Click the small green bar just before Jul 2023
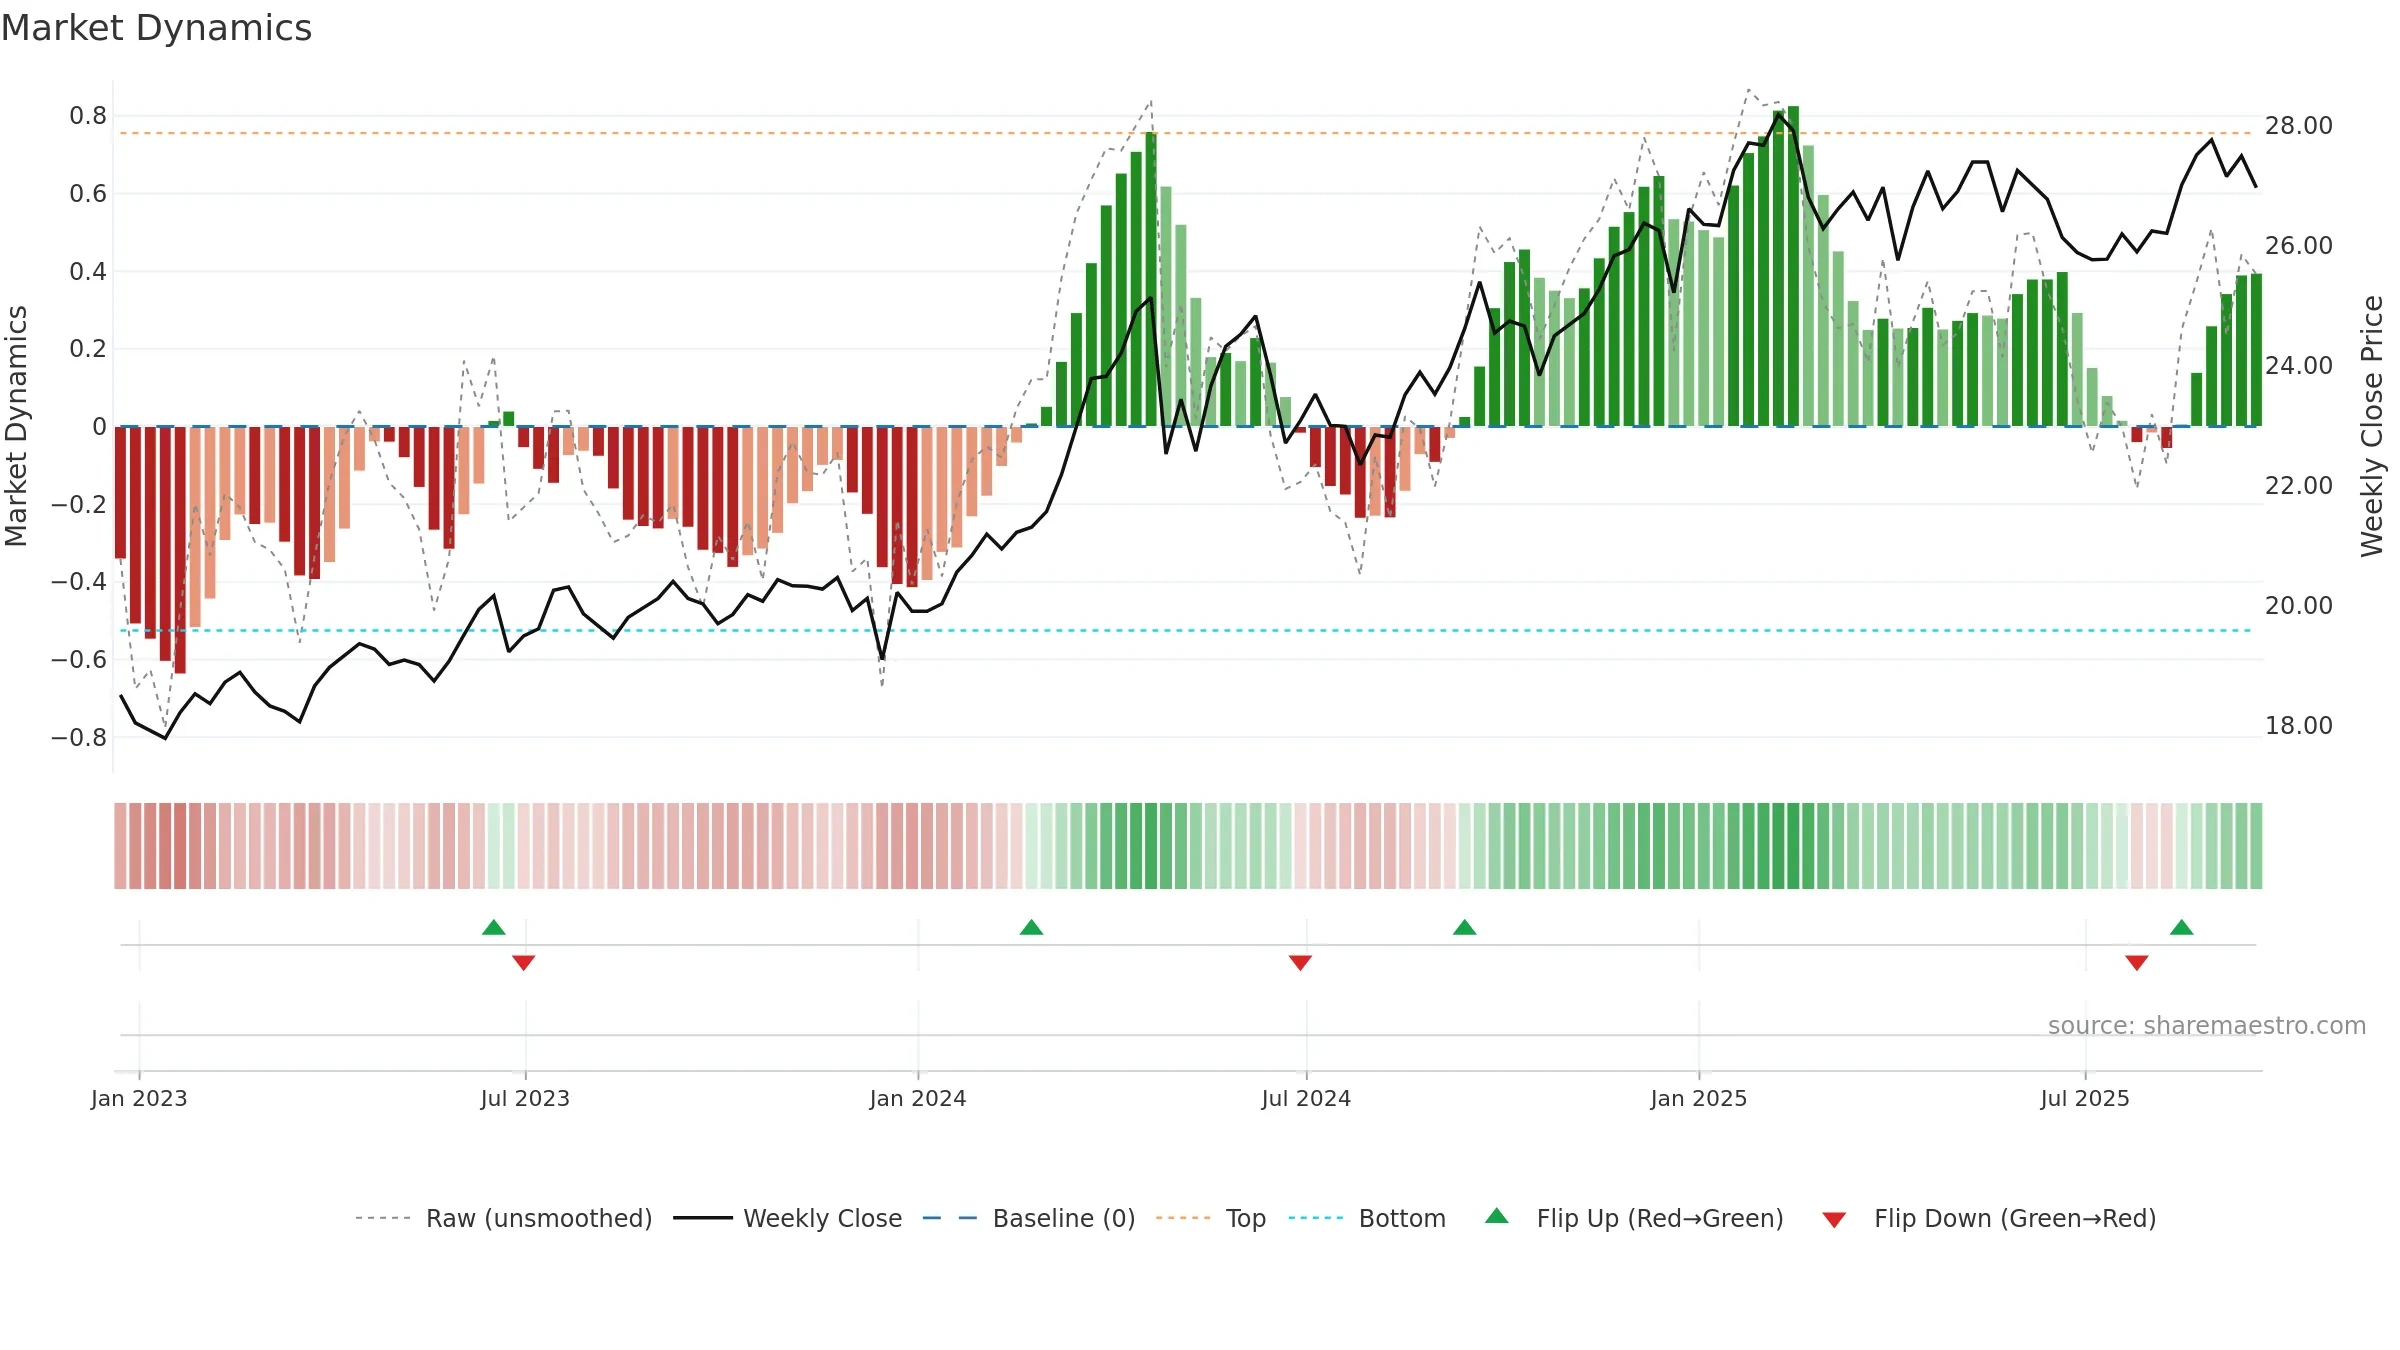The width and height of the screenshot is (2400, 1350). pyautogui.click(x=509, y=419)
